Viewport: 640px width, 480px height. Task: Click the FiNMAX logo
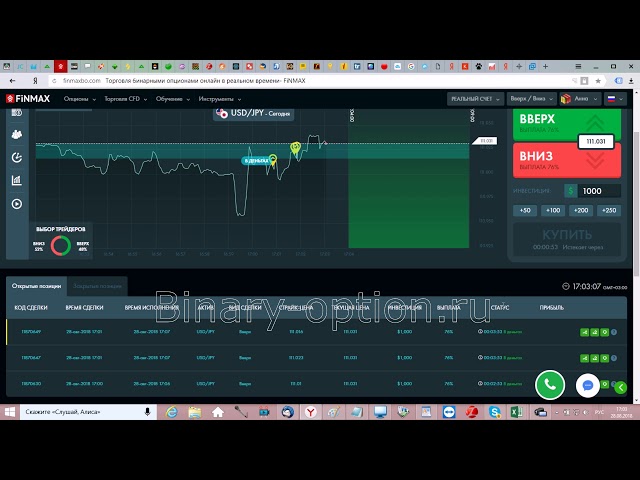pyautogui.click(x=29, y=99)
